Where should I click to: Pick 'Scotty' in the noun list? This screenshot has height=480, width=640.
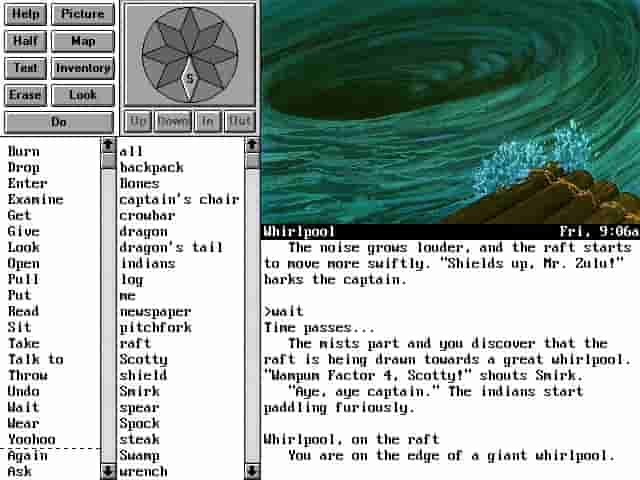(143, 360)
